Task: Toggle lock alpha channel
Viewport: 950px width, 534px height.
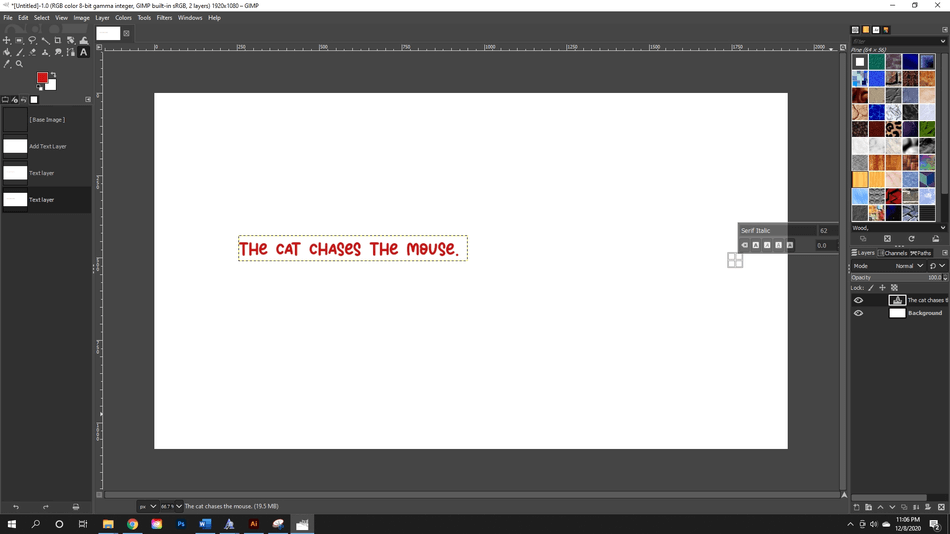Action: [x=894, y=288]
